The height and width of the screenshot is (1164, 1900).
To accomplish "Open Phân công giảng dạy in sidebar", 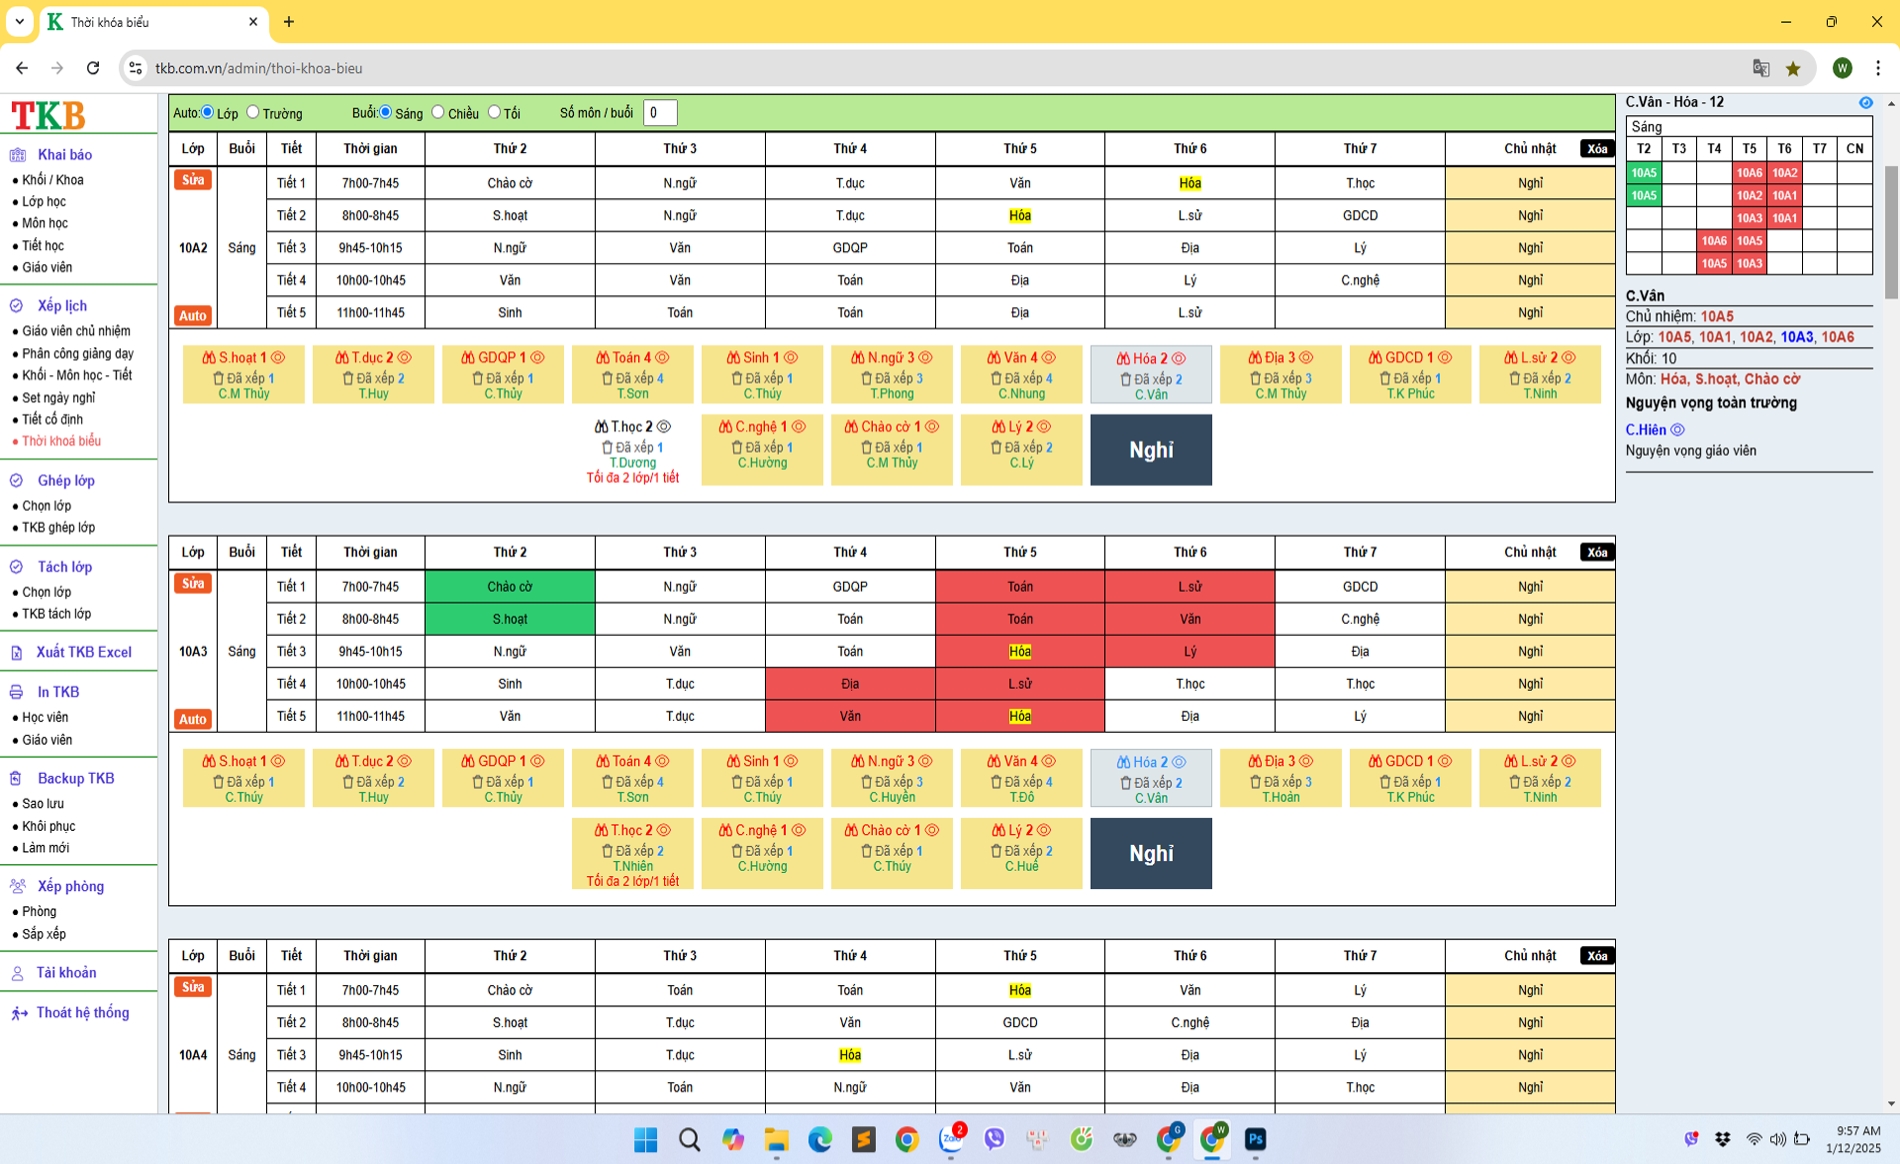I will coord(77,353).
